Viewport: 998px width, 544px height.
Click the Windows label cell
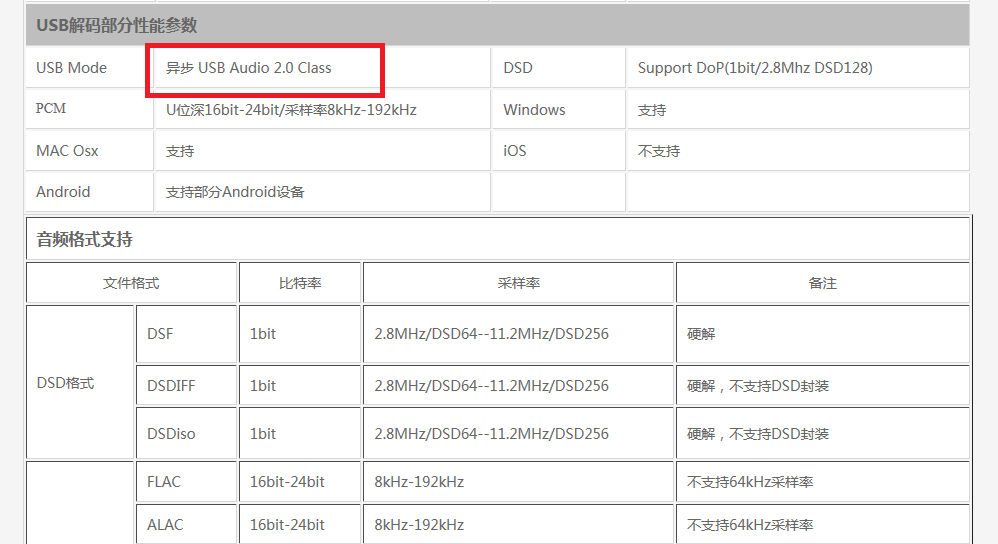534,110
